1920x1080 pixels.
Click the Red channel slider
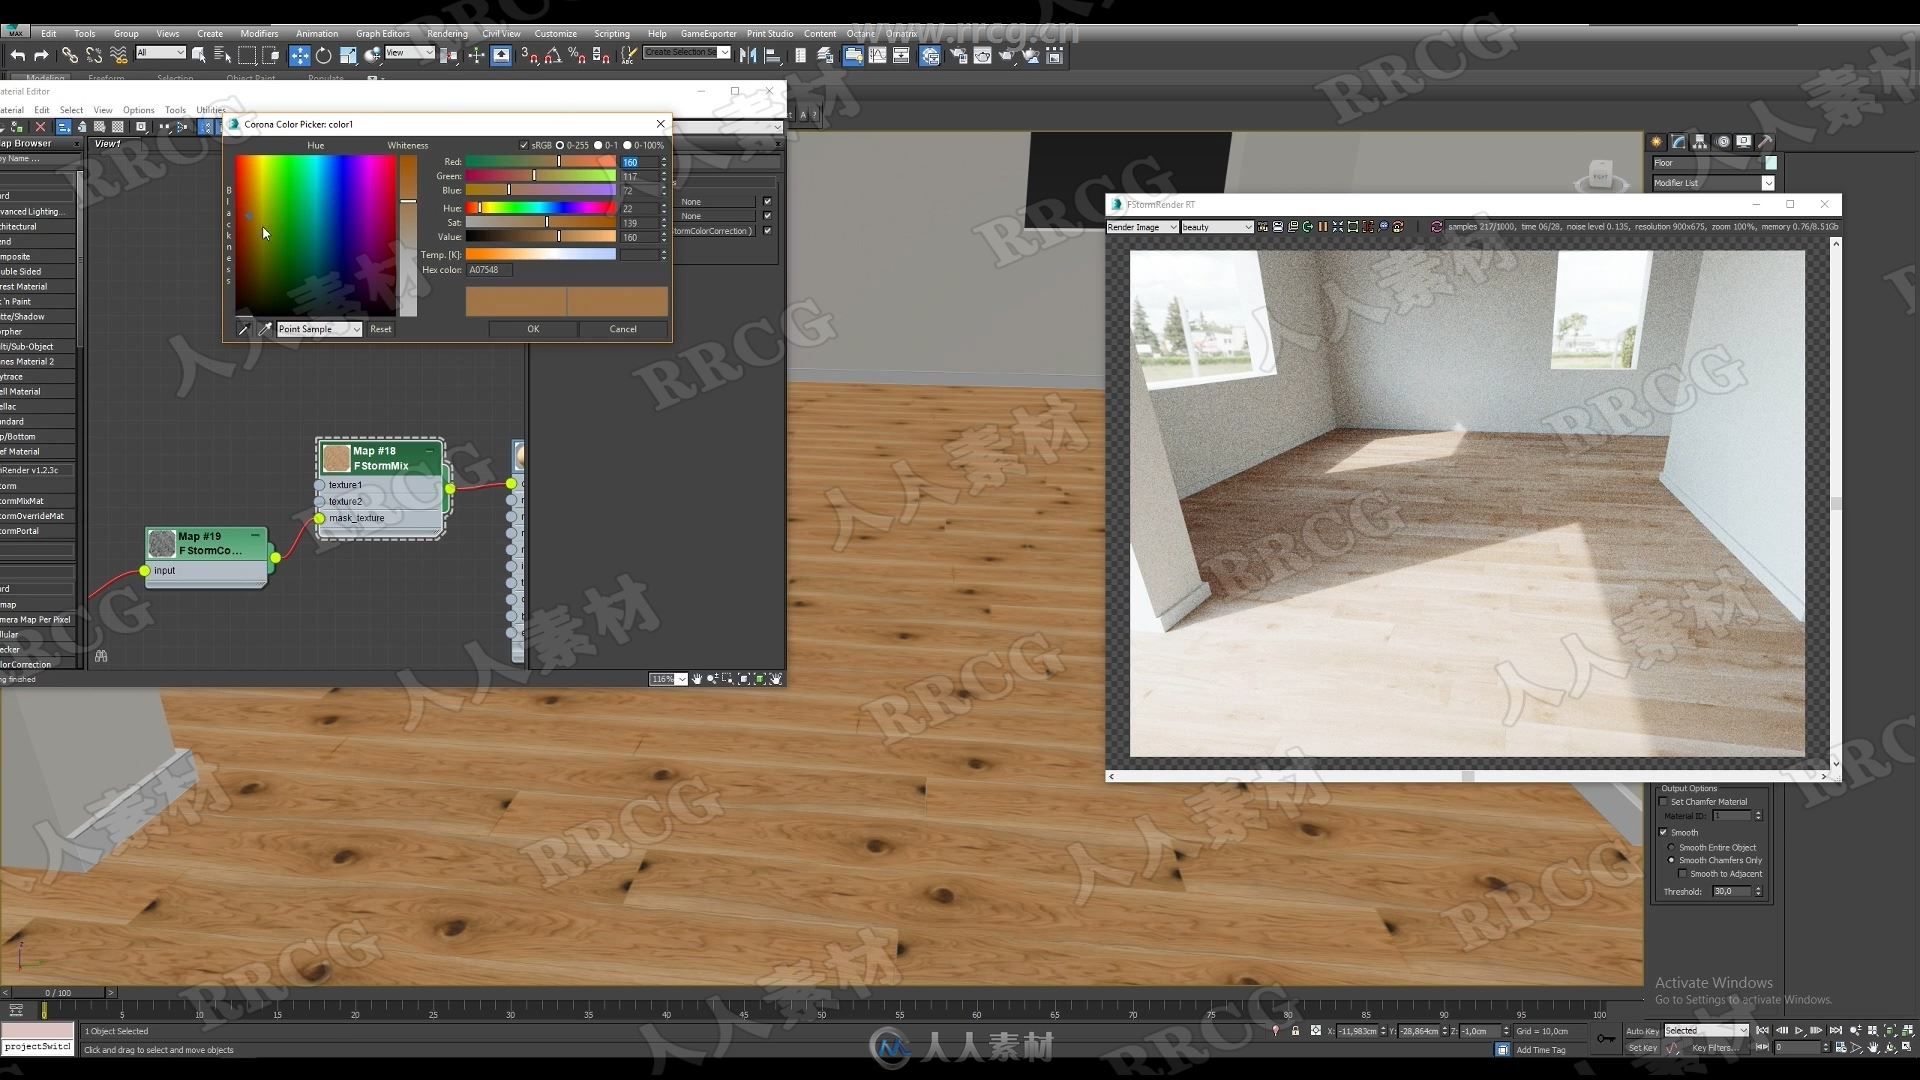540,161
